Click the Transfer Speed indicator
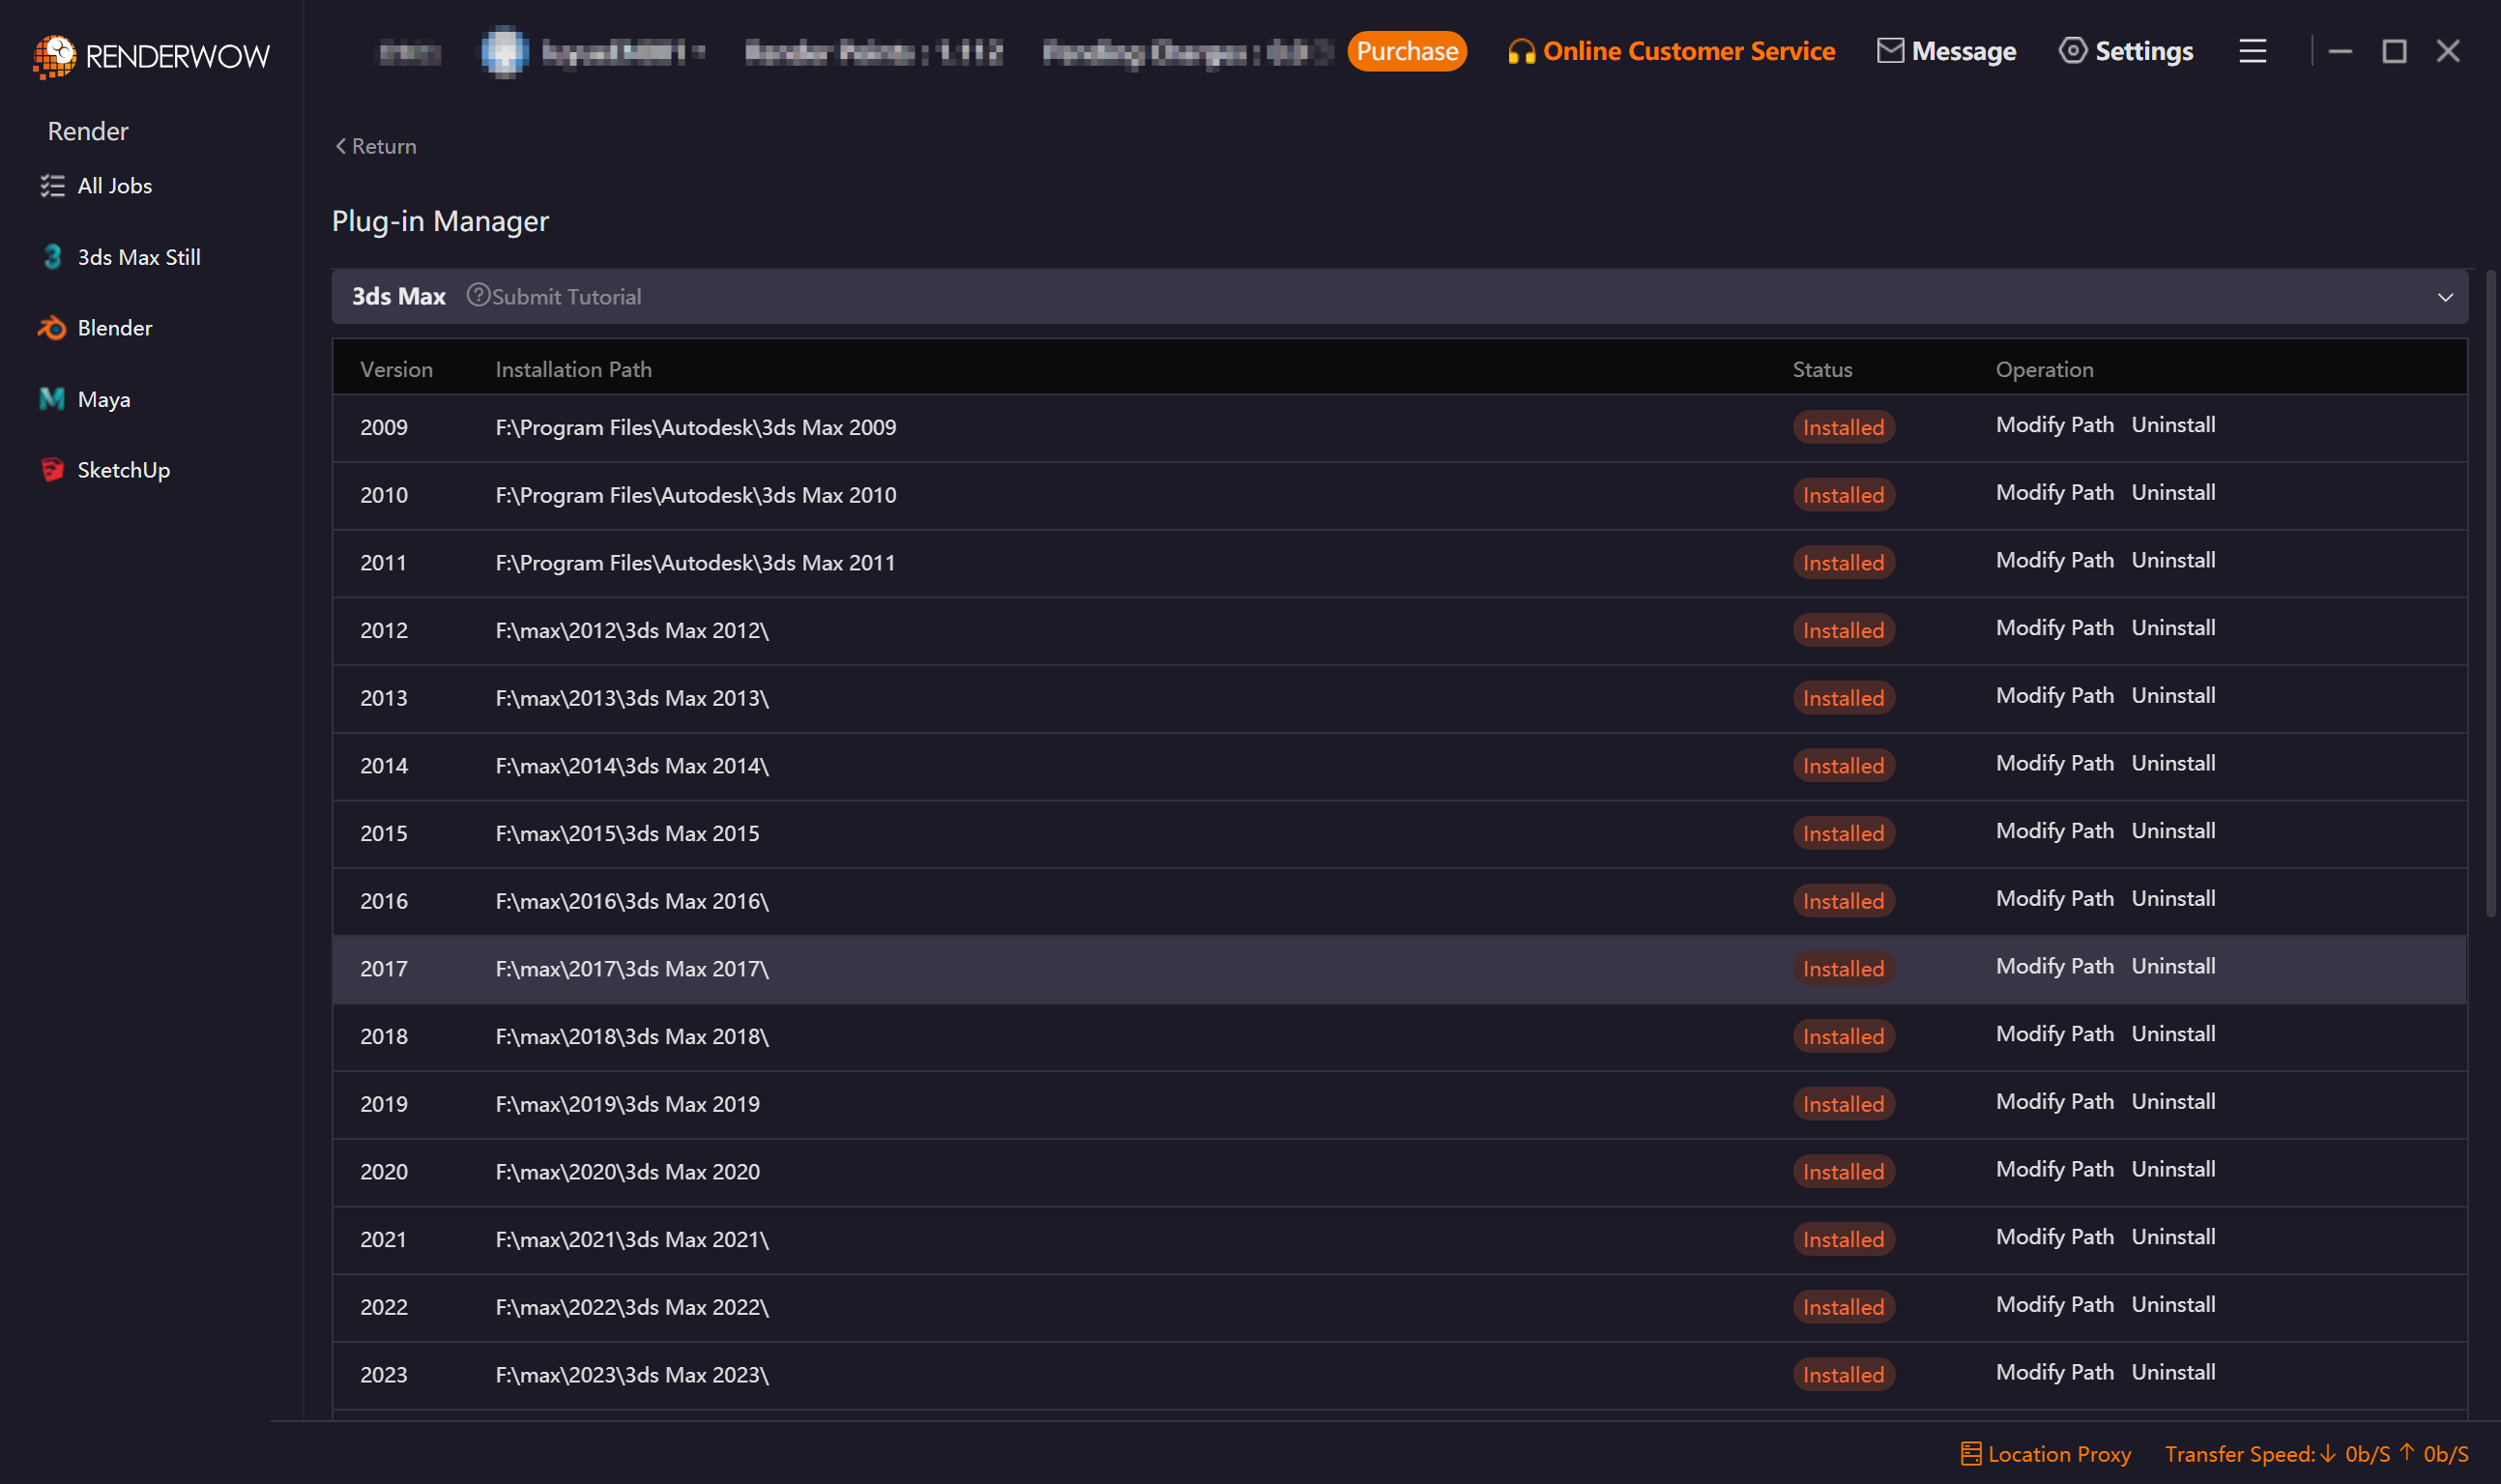Viewport: 2501px width, 1484px height. pos(2316,1454)
